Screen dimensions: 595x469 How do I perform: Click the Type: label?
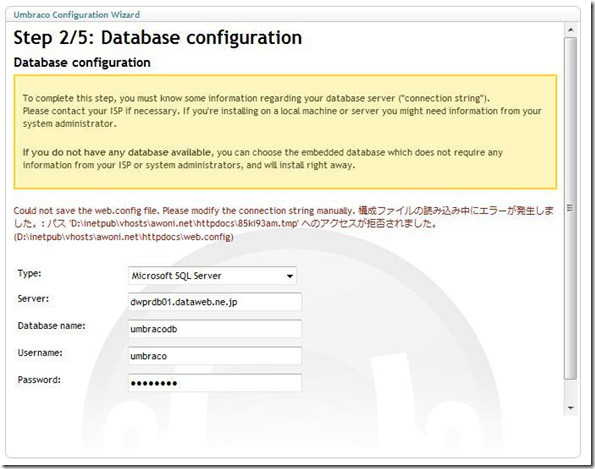29,273
